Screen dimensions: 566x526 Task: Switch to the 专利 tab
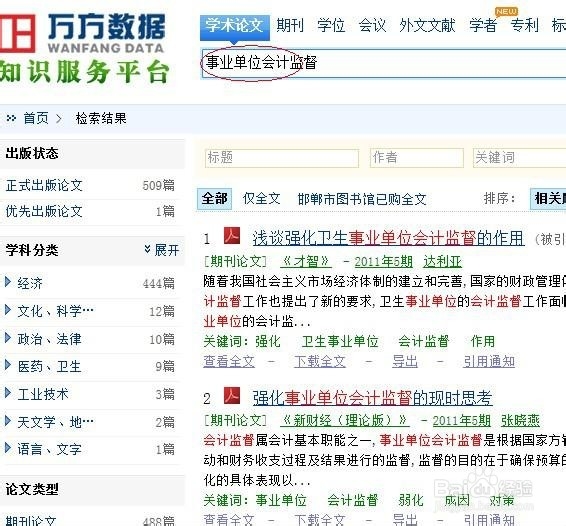coord(524,25)
